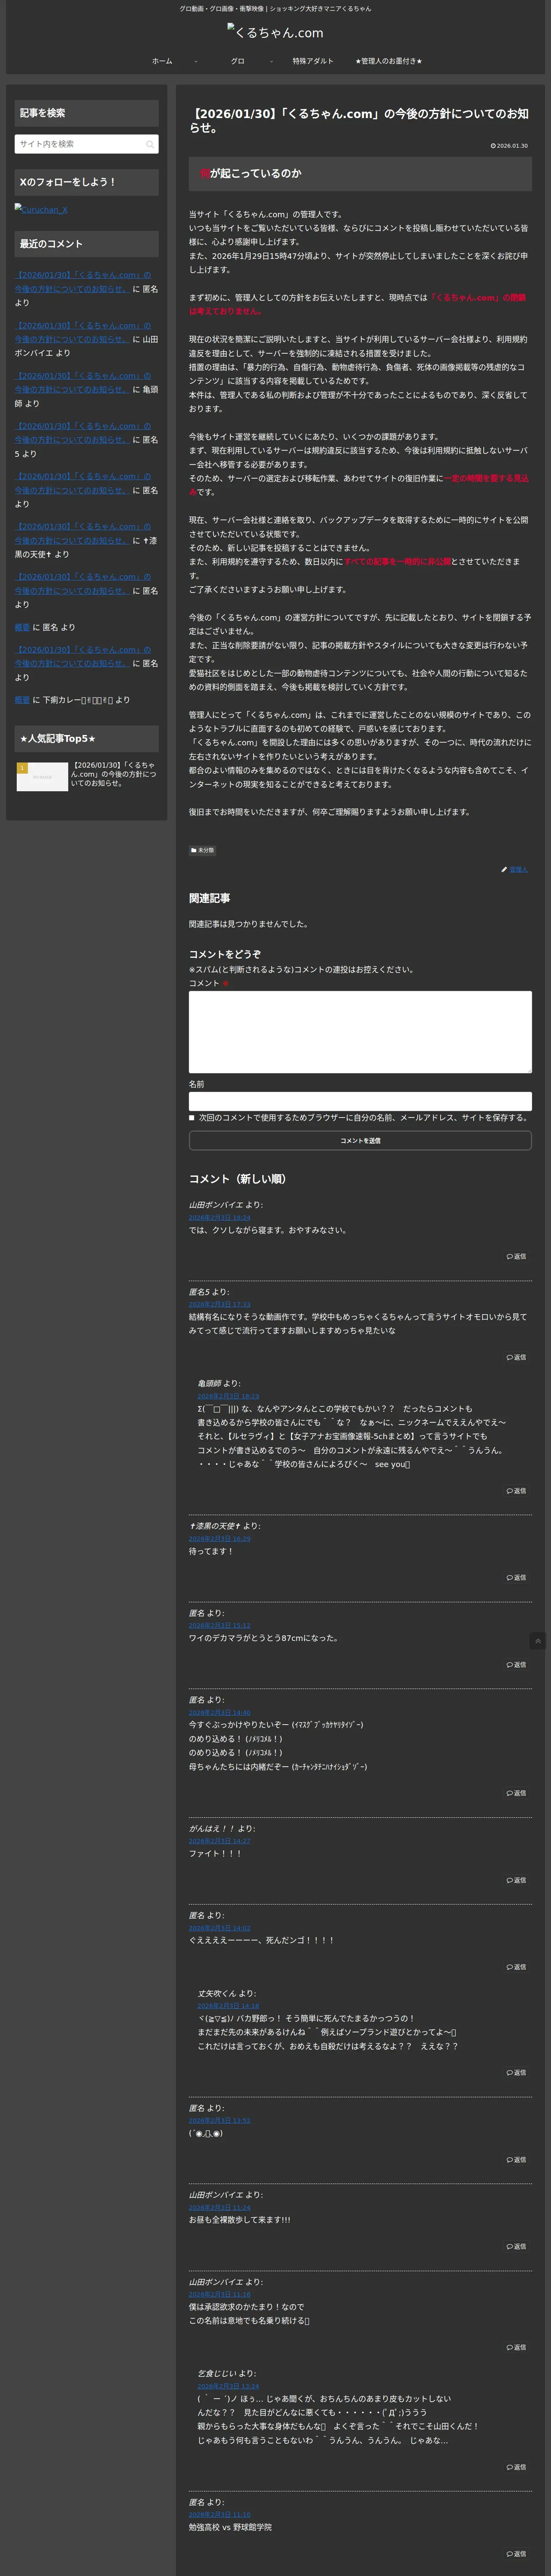Reply to 山田ボンバイエ's 11:24 comment
Viewport: 551px width, 2576px height.
point(516,2247)
